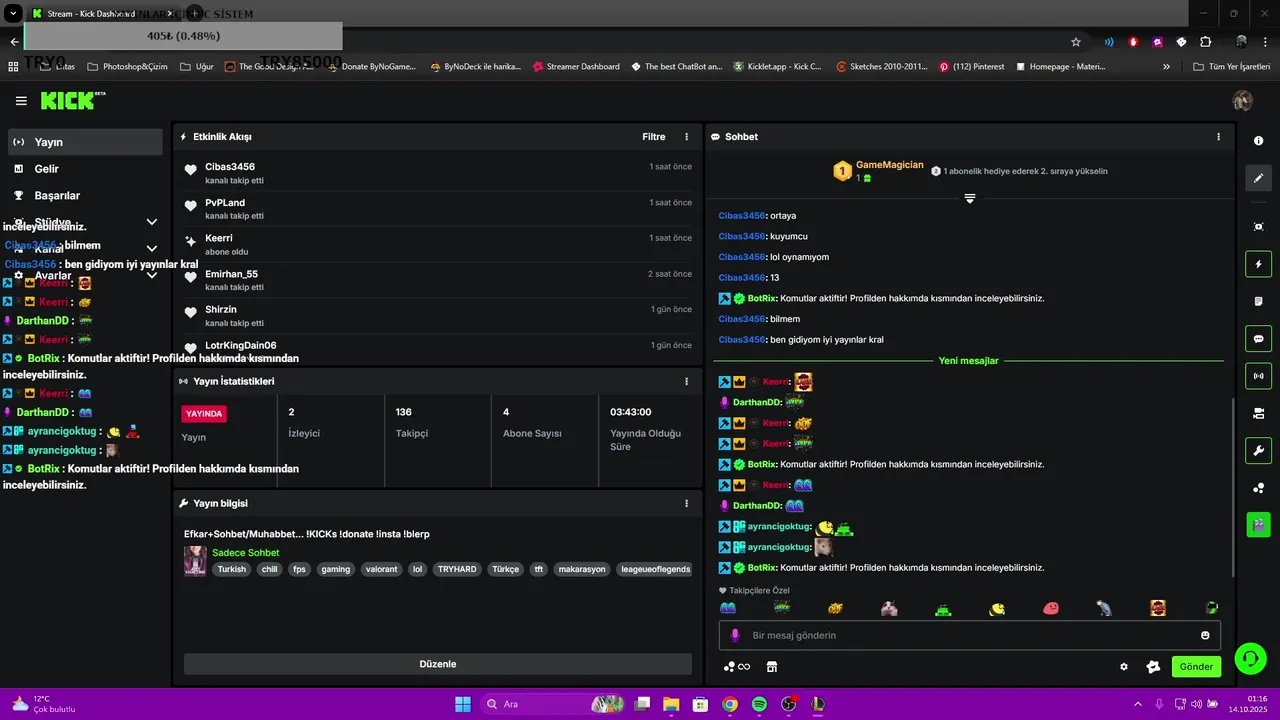
Task: Click the green Gönder send button
Action: [1196, 667]
